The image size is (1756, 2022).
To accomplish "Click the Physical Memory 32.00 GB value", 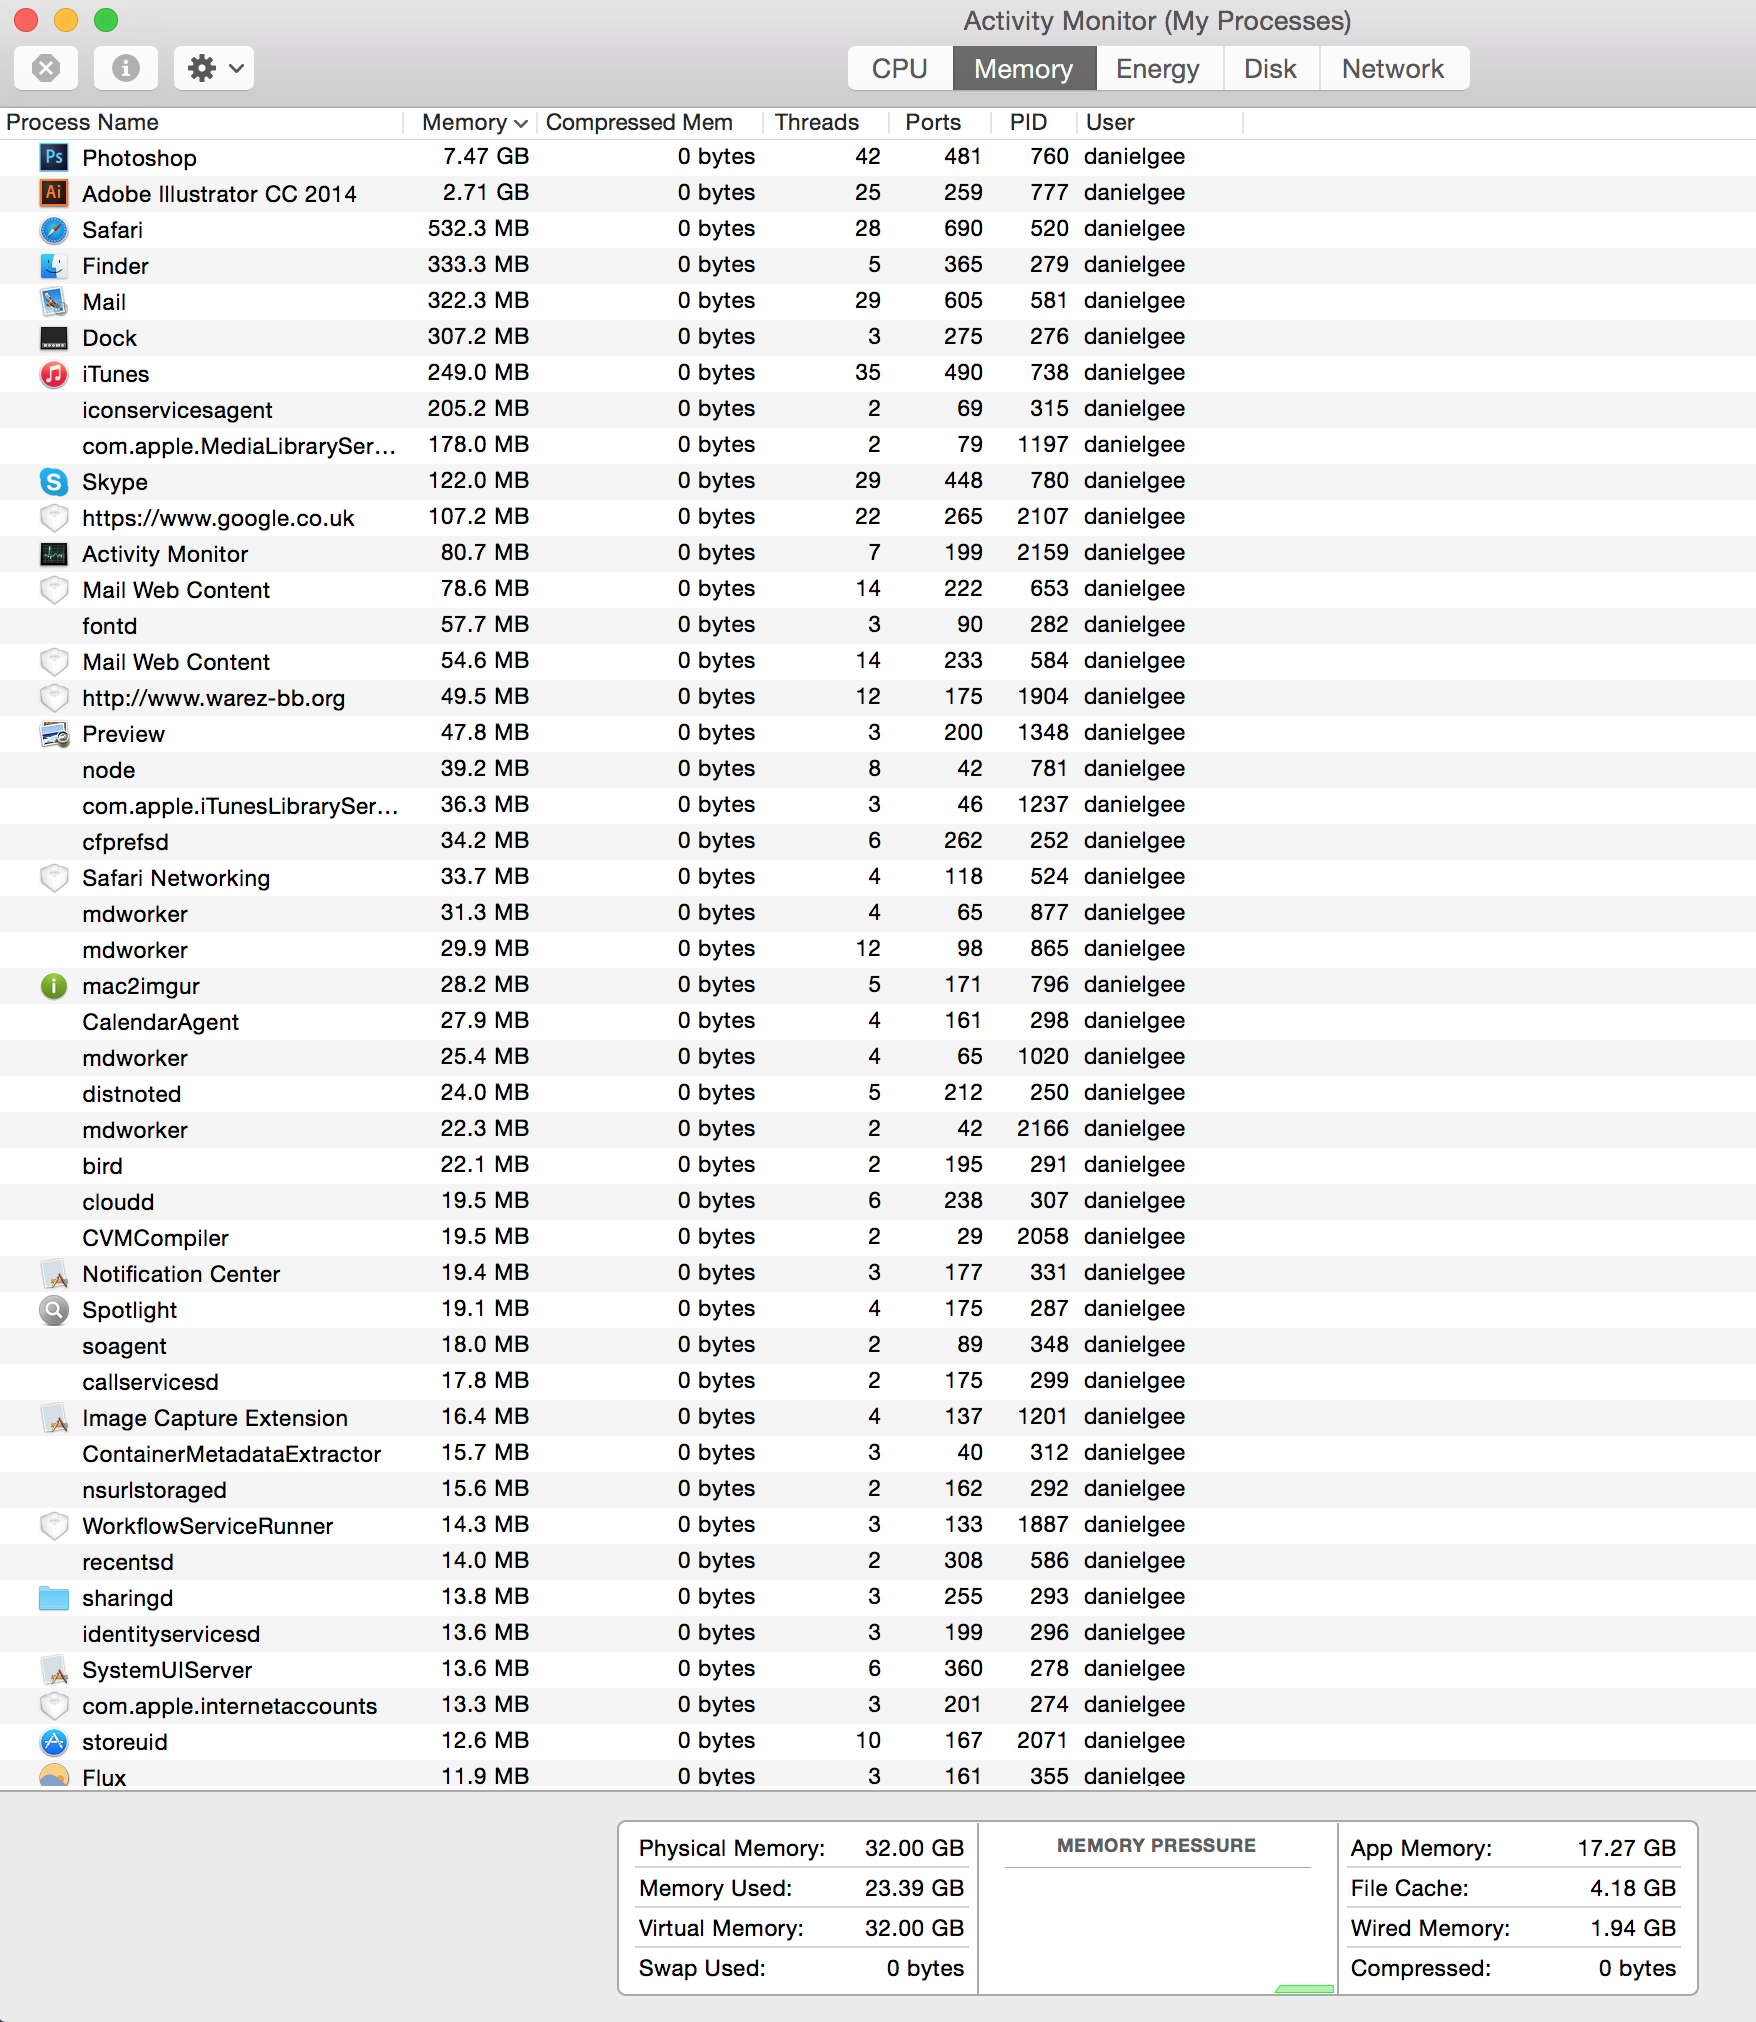I will [x=914, y=1848].
